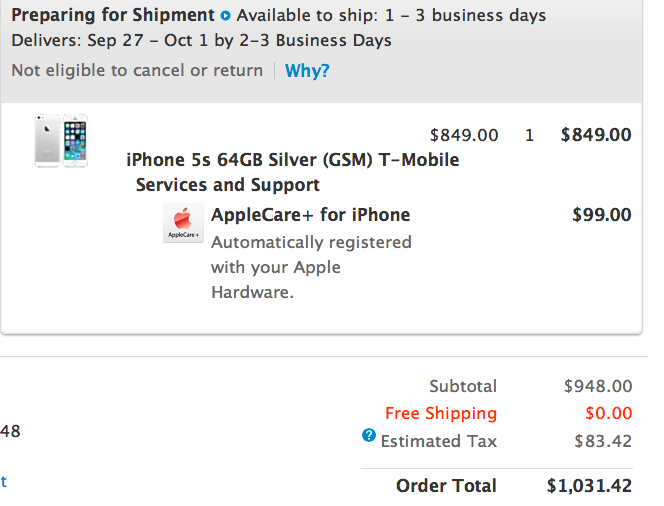
Task: Click the AppleCare+ red logo icon
Action: pos(182,223)
